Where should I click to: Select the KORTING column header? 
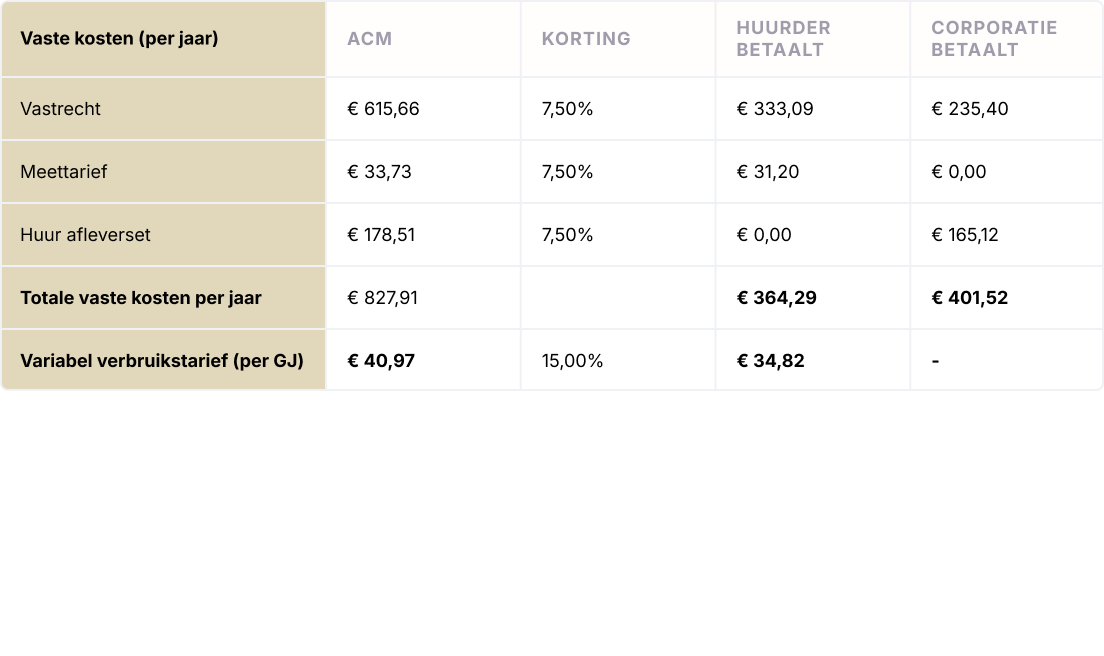tap(586, 39)
